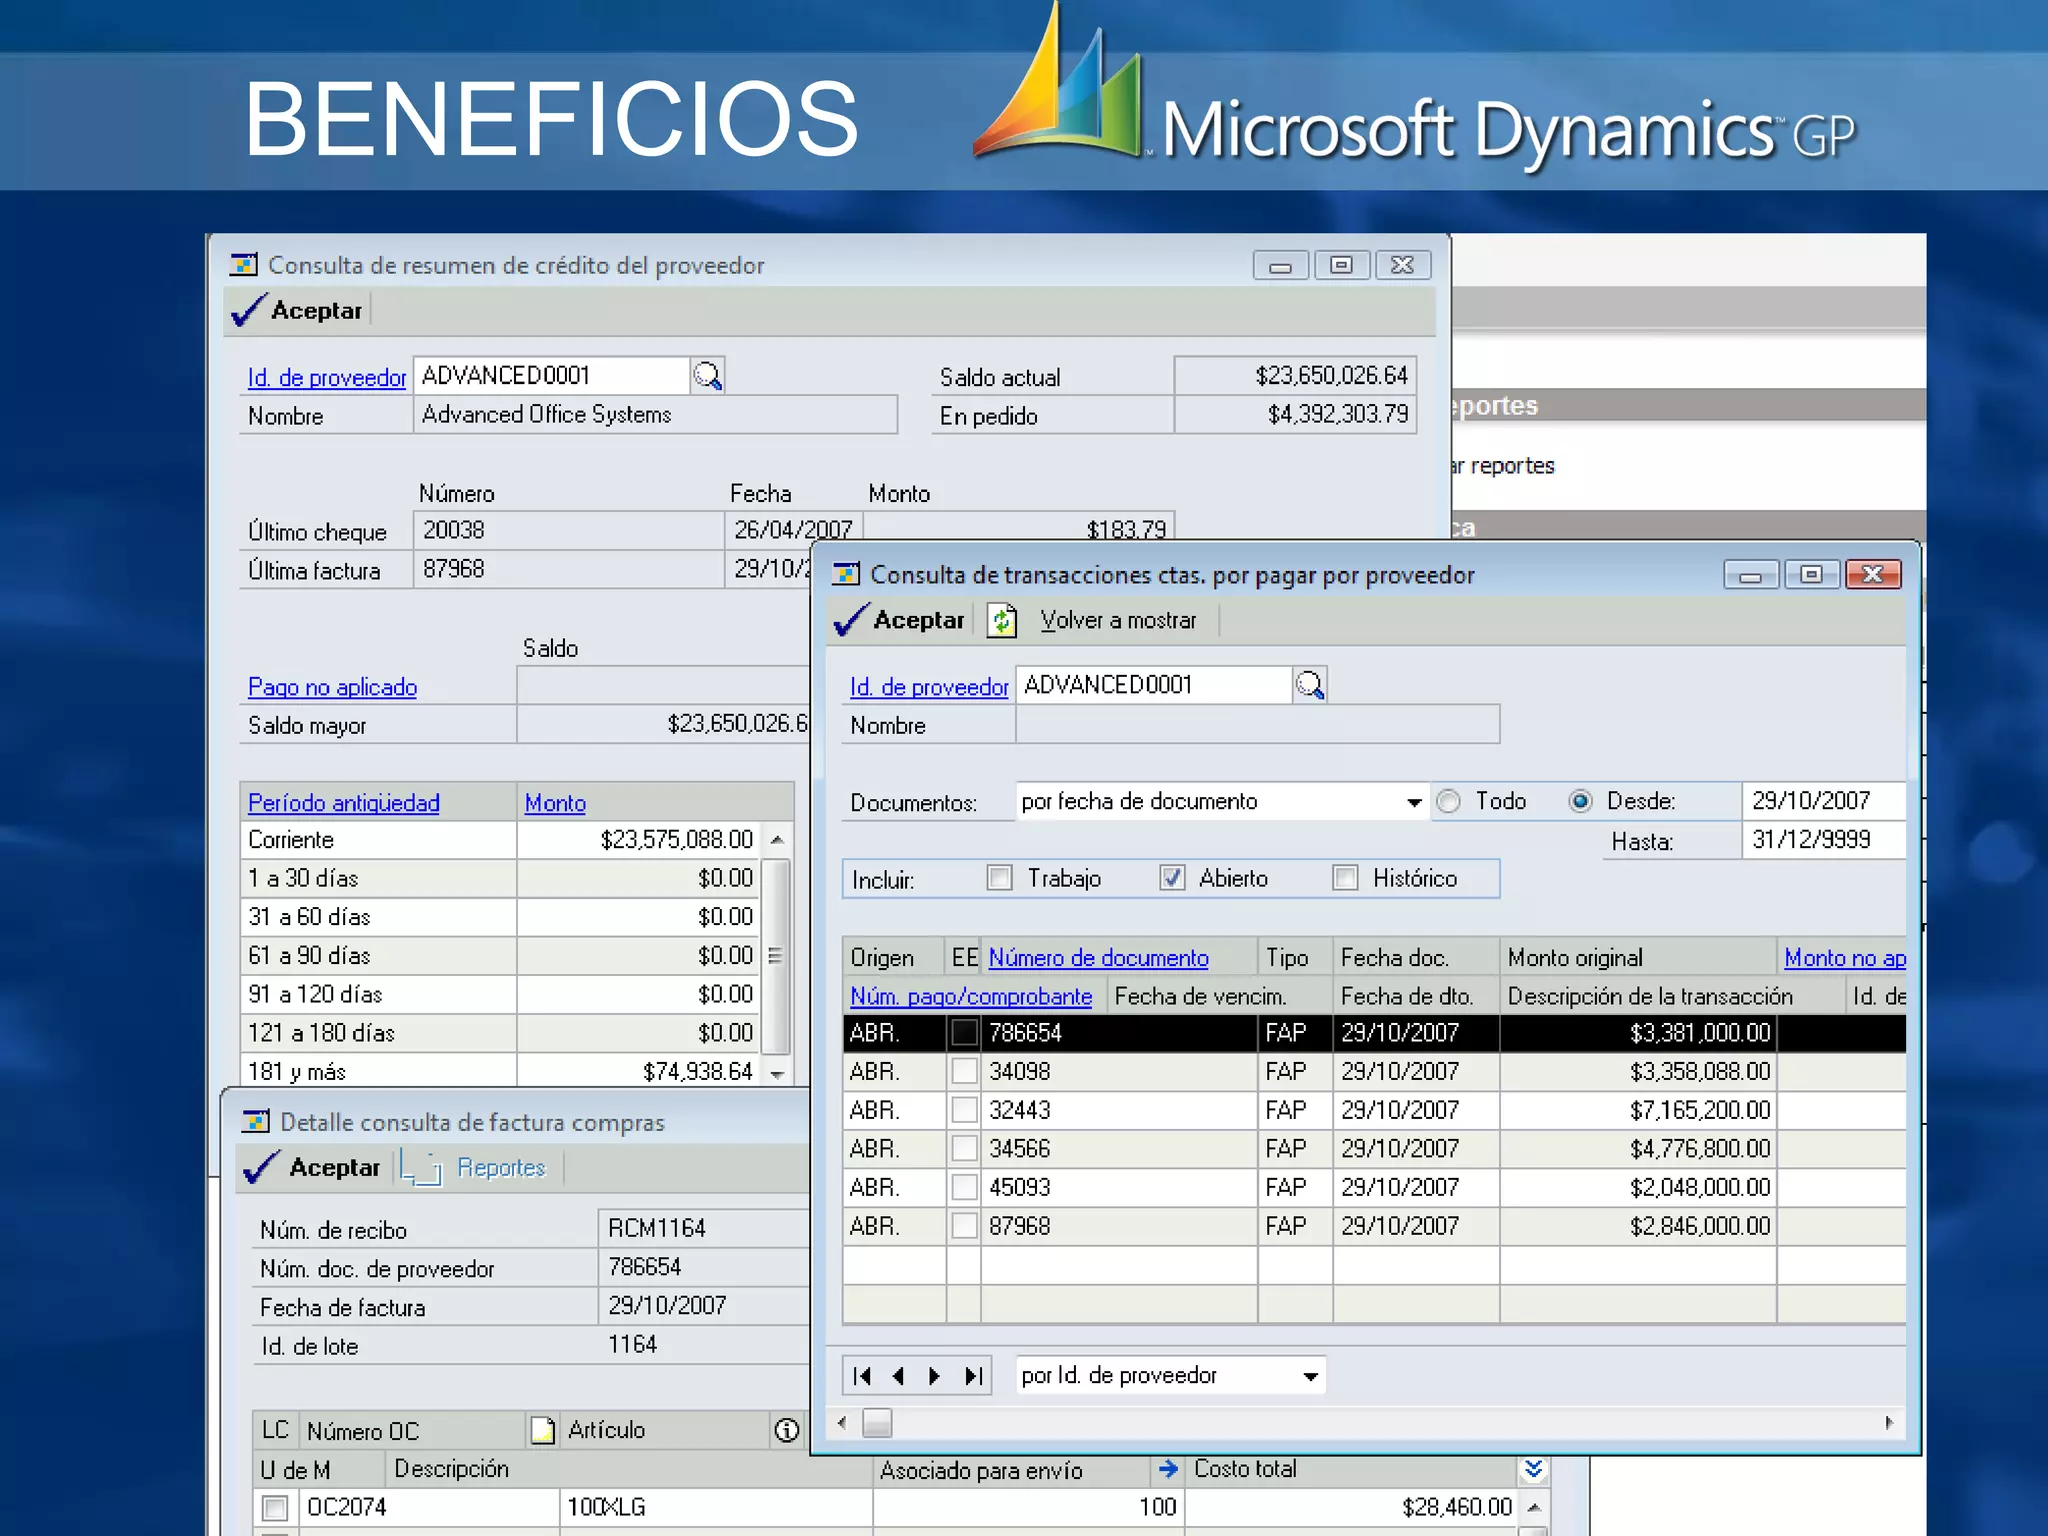2048x1536 pixels.
Task: Go to first record with the navigation arrow
Action: pyautogui.click(x=863, y=1376)
